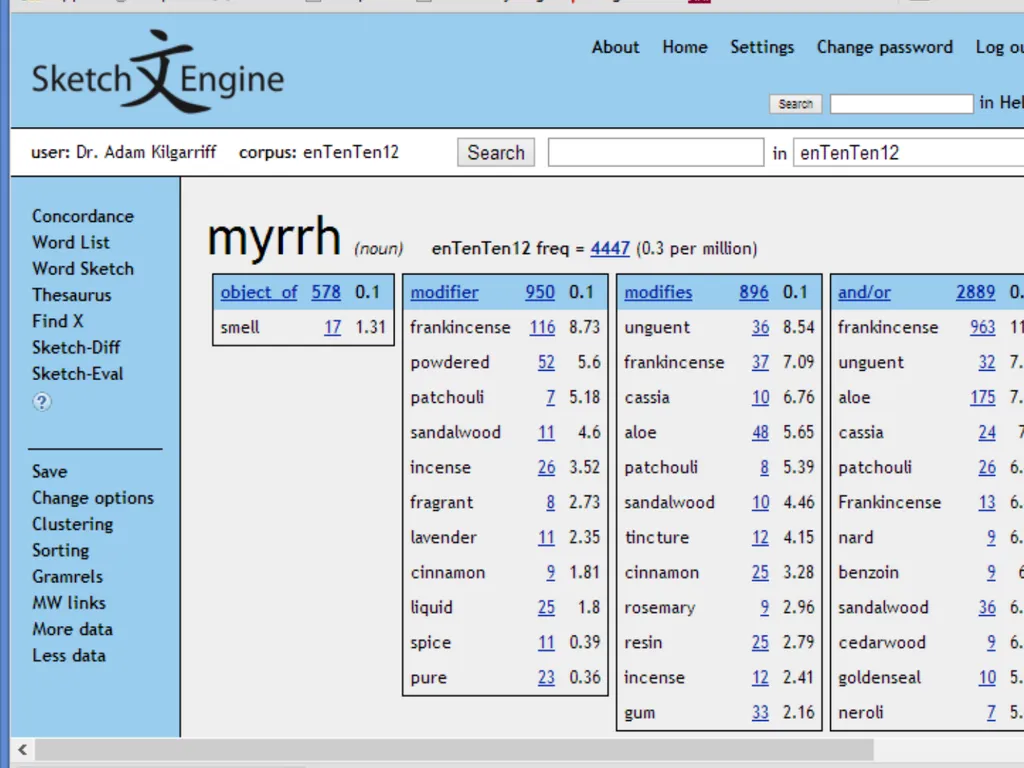Open Sketch-Eval

[x=78, y=374]
